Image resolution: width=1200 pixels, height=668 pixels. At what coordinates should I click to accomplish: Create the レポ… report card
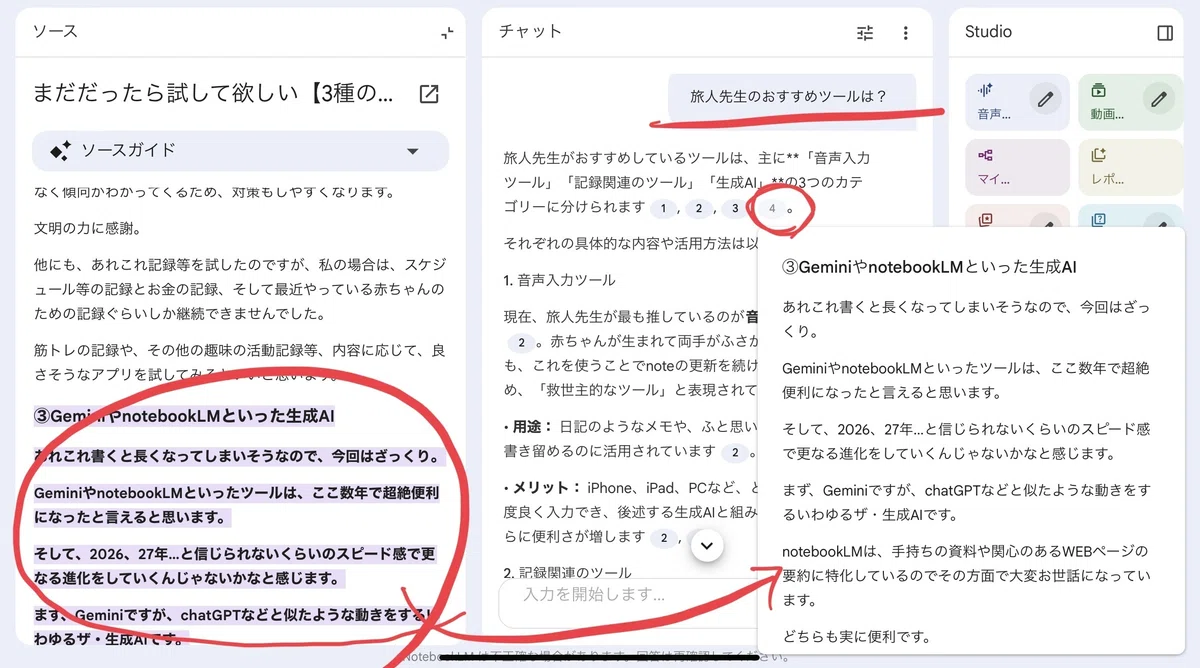coord(1131,167)
